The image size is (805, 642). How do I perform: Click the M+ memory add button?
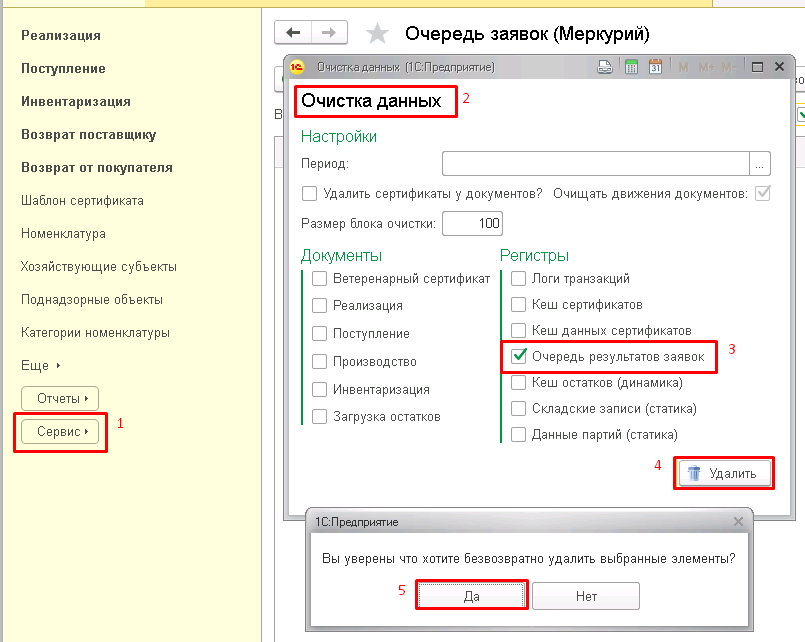[x=706, y=67]
